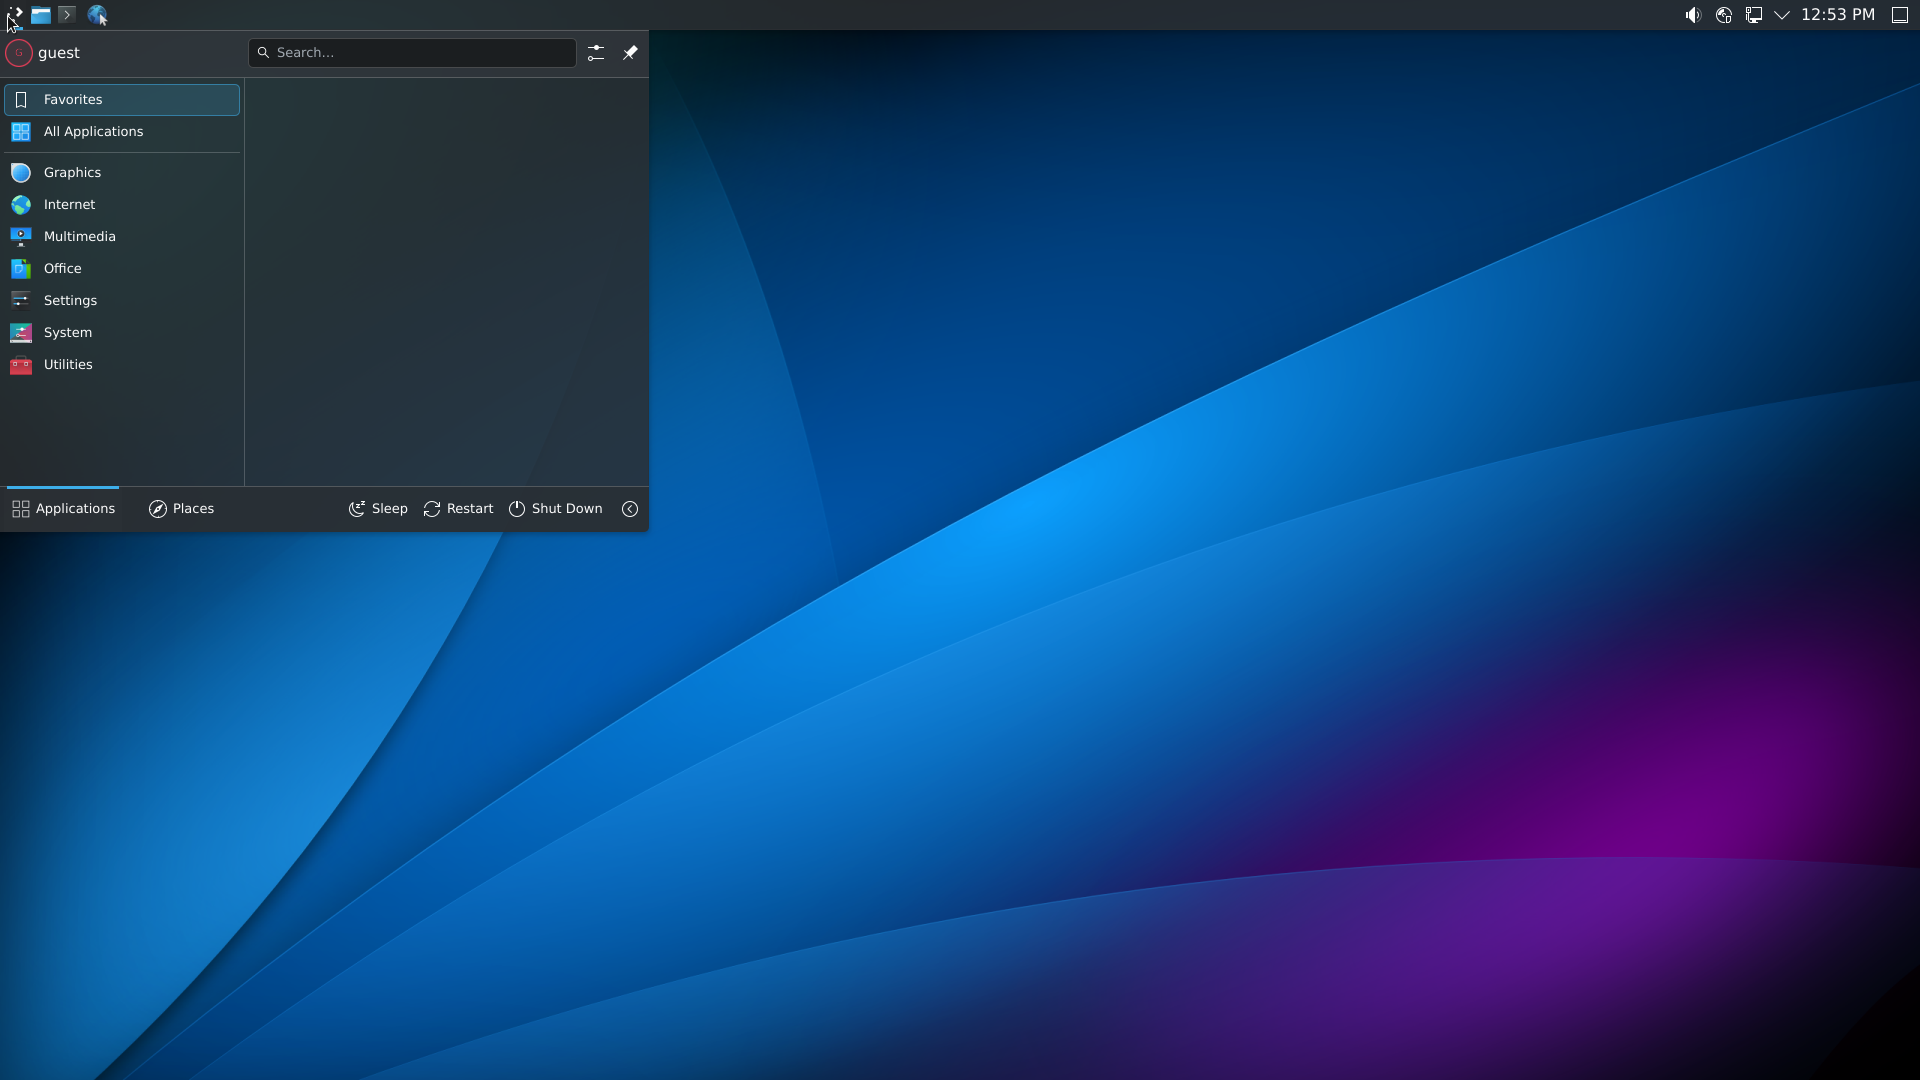Open the disk and devices tray icon
The height and width of the screenshot is (1080, 1920).
coord(1724,15)
